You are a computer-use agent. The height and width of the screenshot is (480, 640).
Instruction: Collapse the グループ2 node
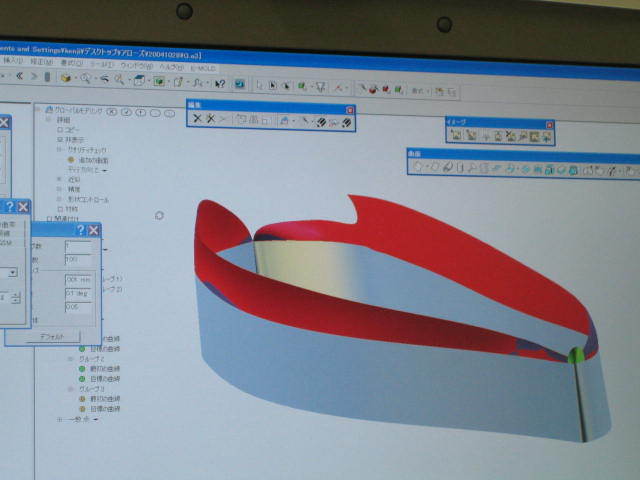tap(71, 359)
